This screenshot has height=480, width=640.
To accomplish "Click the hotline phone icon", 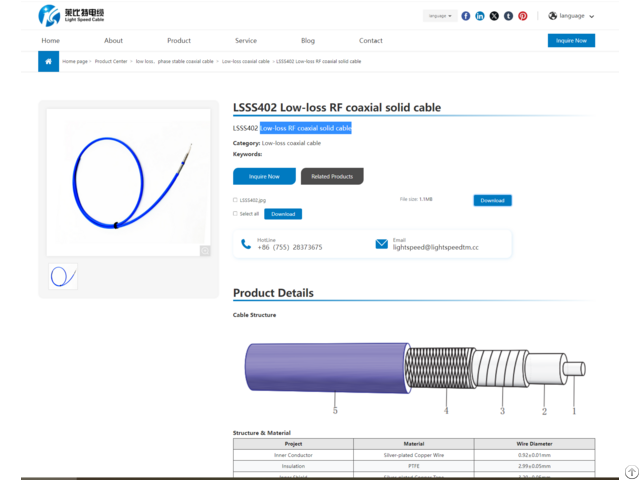I will [246, 244].
